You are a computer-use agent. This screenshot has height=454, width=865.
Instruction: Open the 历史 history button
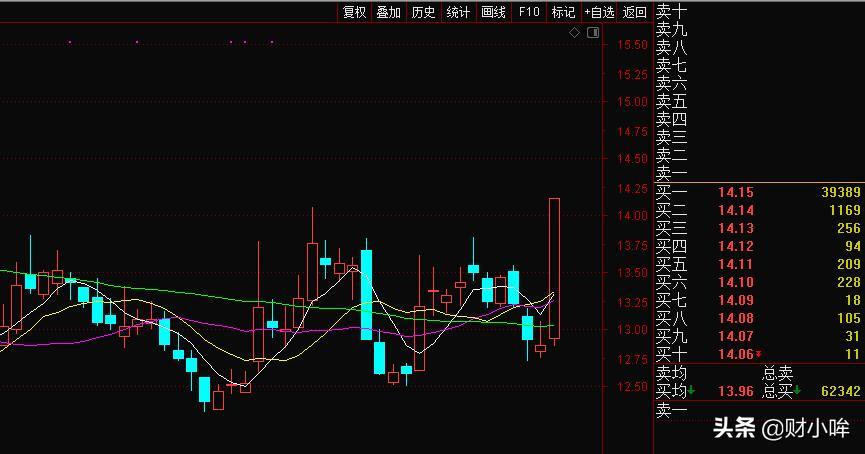coord(423,12)
